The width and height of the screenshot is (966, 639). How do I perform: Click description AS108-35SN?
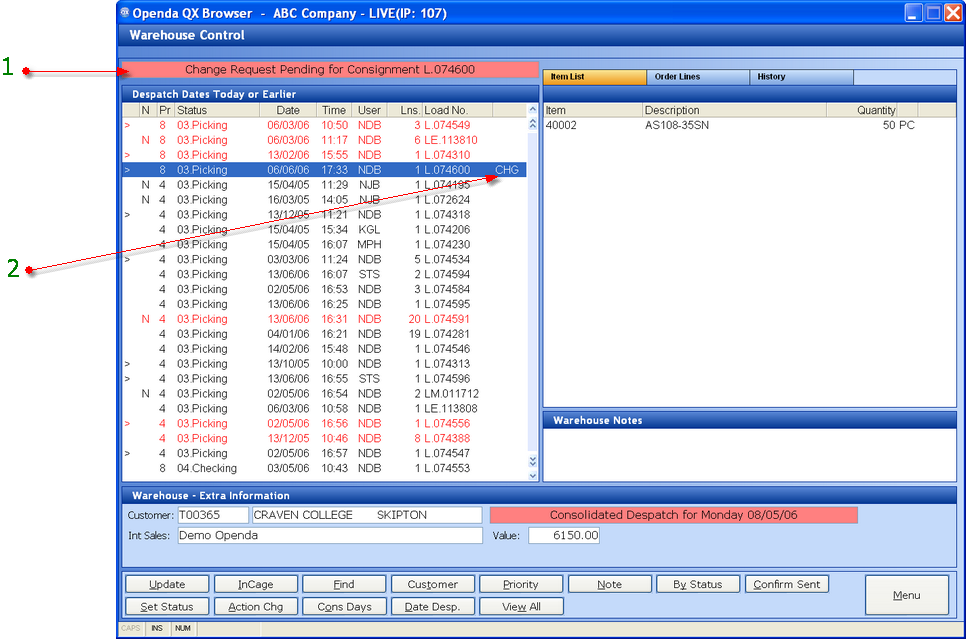tap(676, 125)
